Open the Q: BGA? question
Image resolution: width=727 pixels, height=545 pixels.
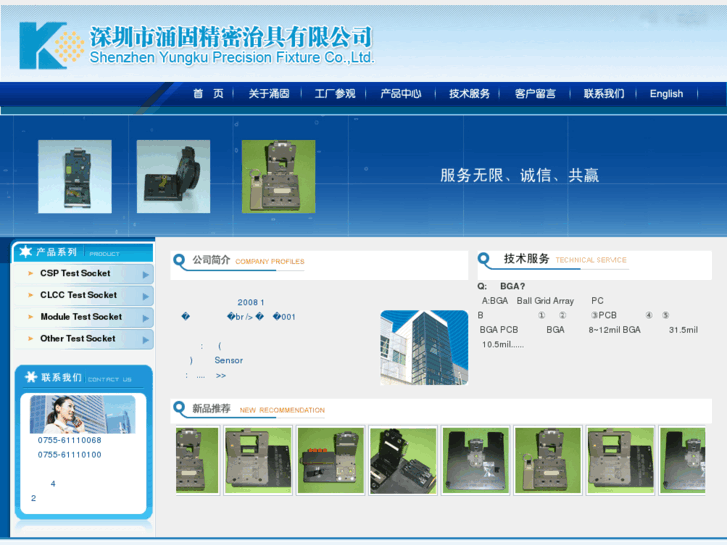click(501, 286)
